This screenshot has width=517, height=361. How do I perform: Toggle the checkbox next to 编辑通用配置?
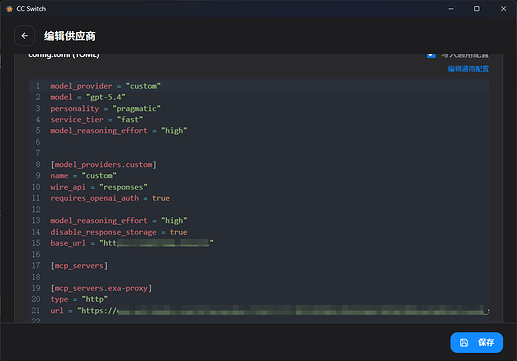click(x=431, y=55)
